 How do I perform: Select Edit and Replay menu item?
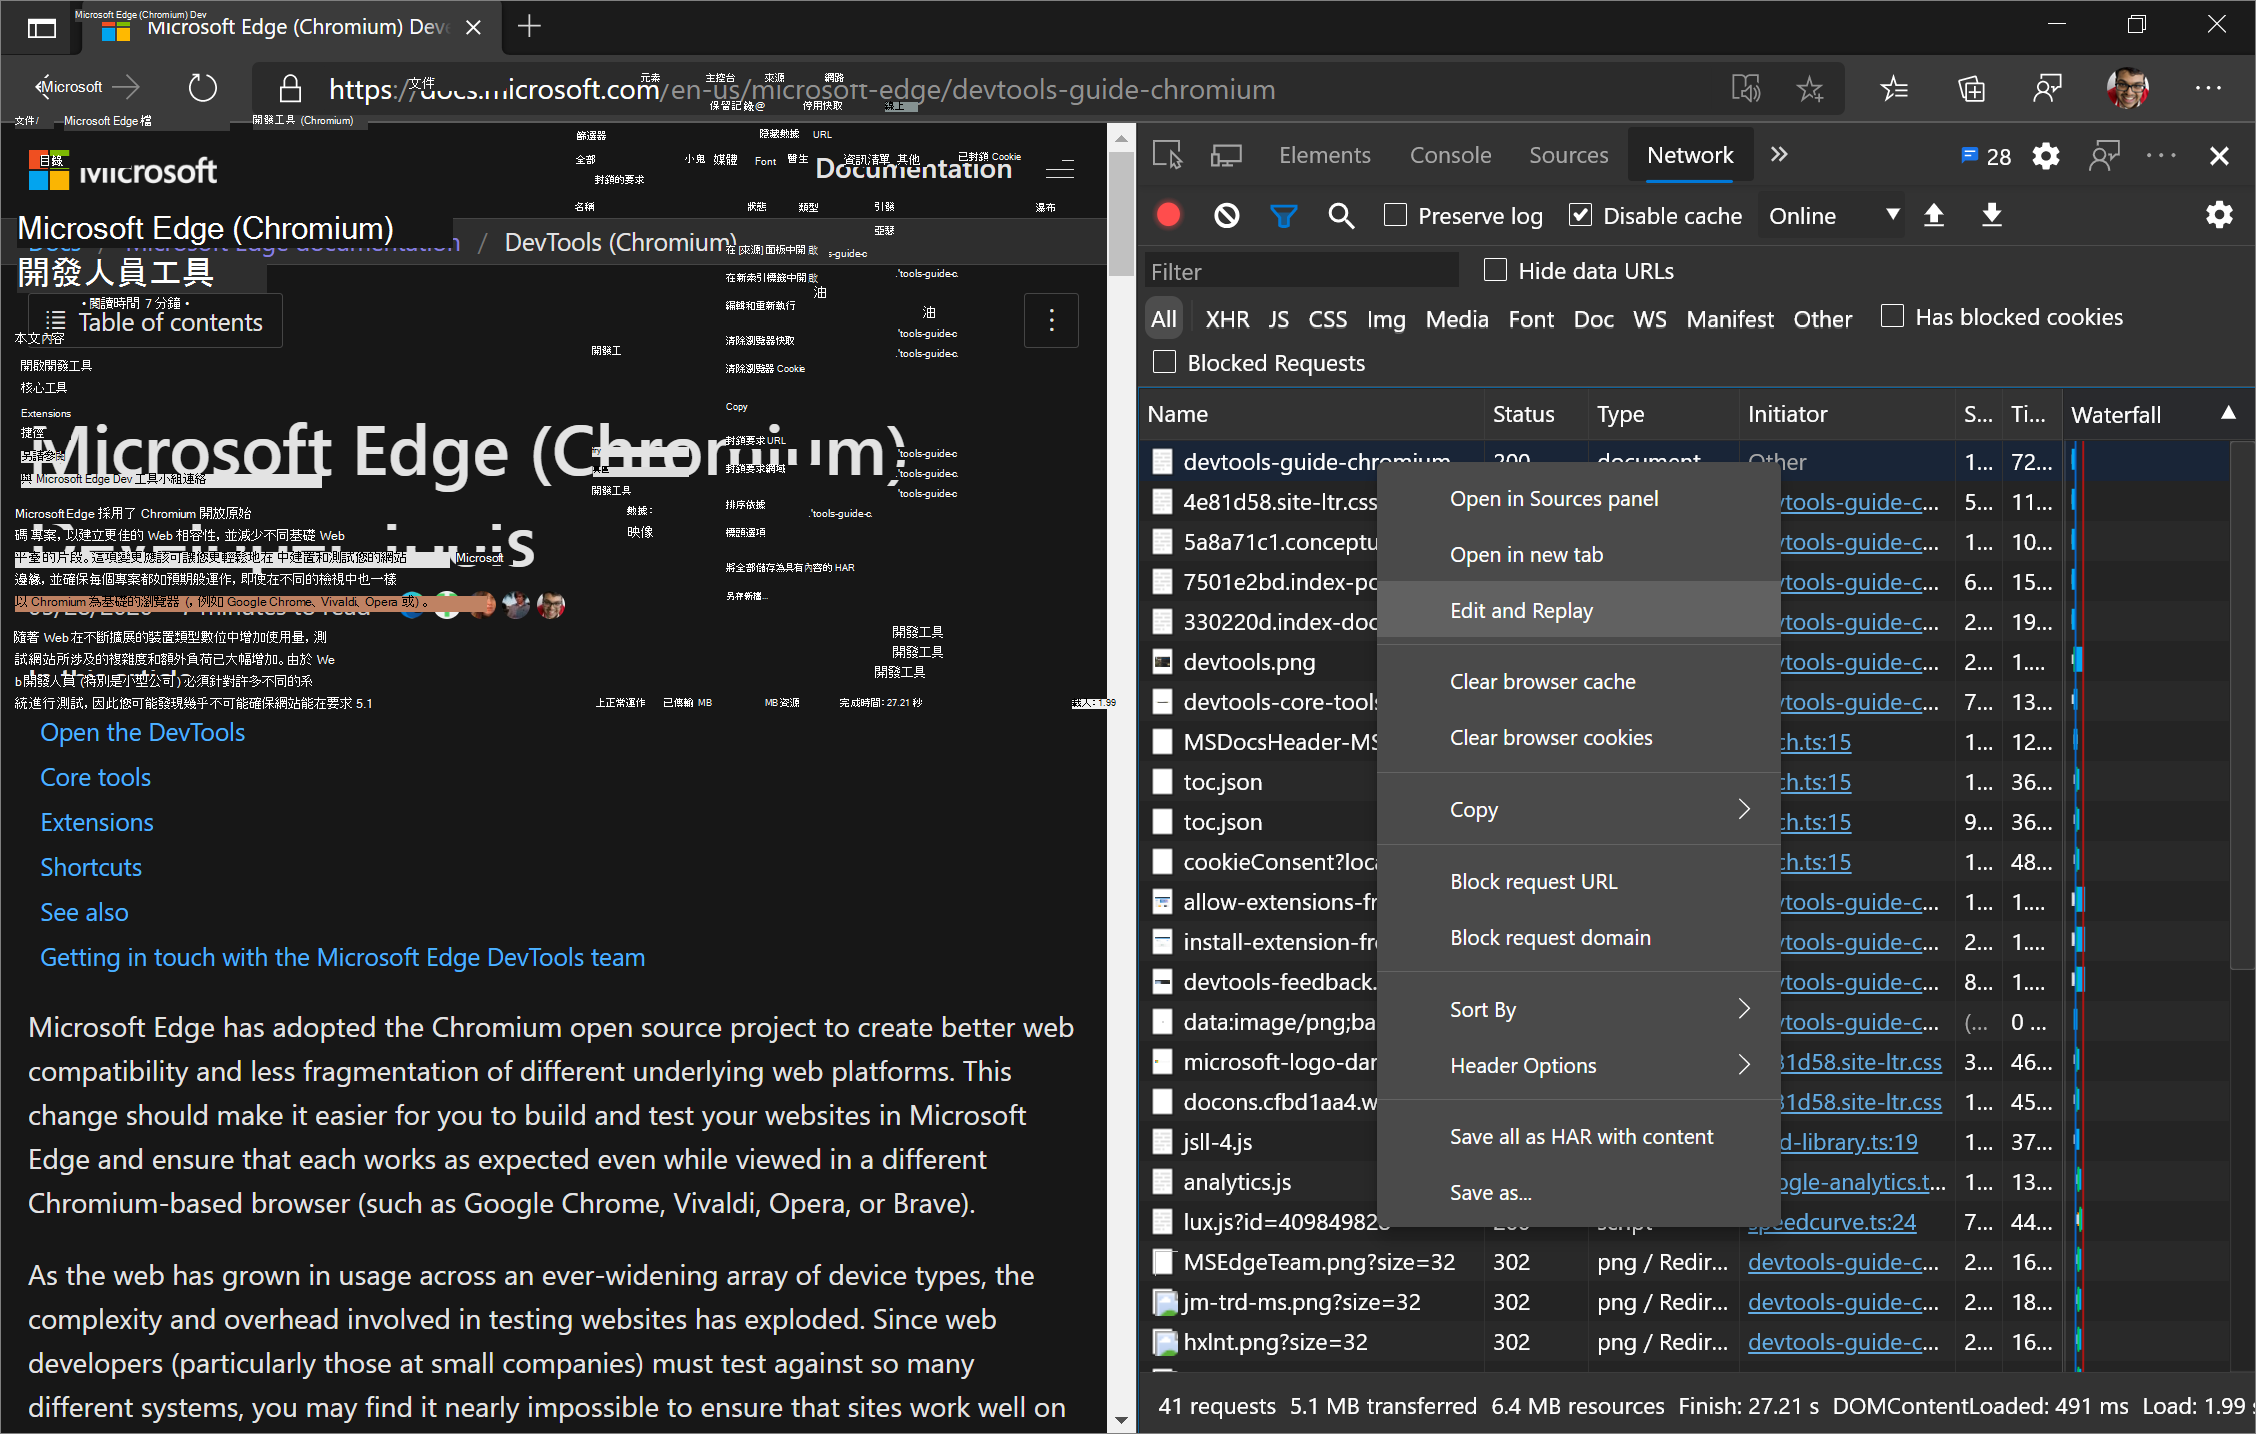1578,610
